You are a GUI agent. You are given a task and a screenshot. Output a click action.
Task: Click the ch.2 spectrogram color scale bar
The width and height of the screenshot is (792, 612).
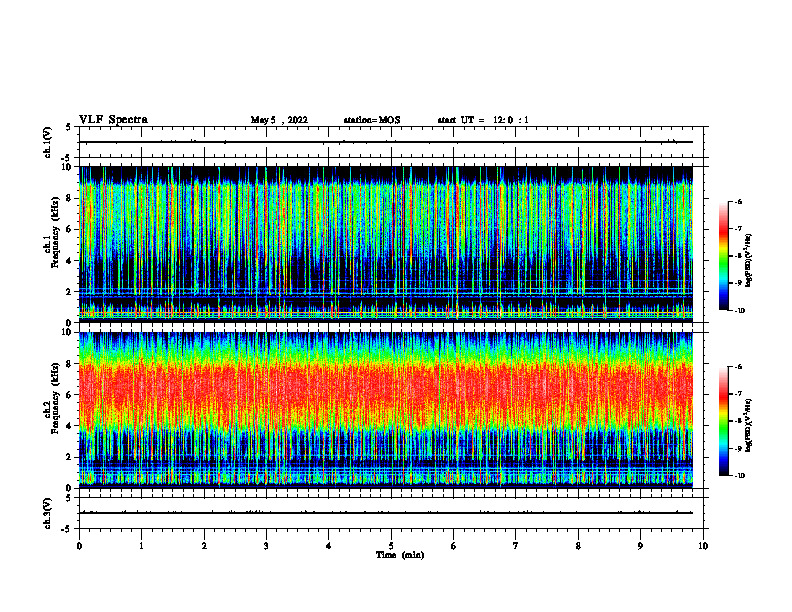pyautogui.click(x=724, y=421)
